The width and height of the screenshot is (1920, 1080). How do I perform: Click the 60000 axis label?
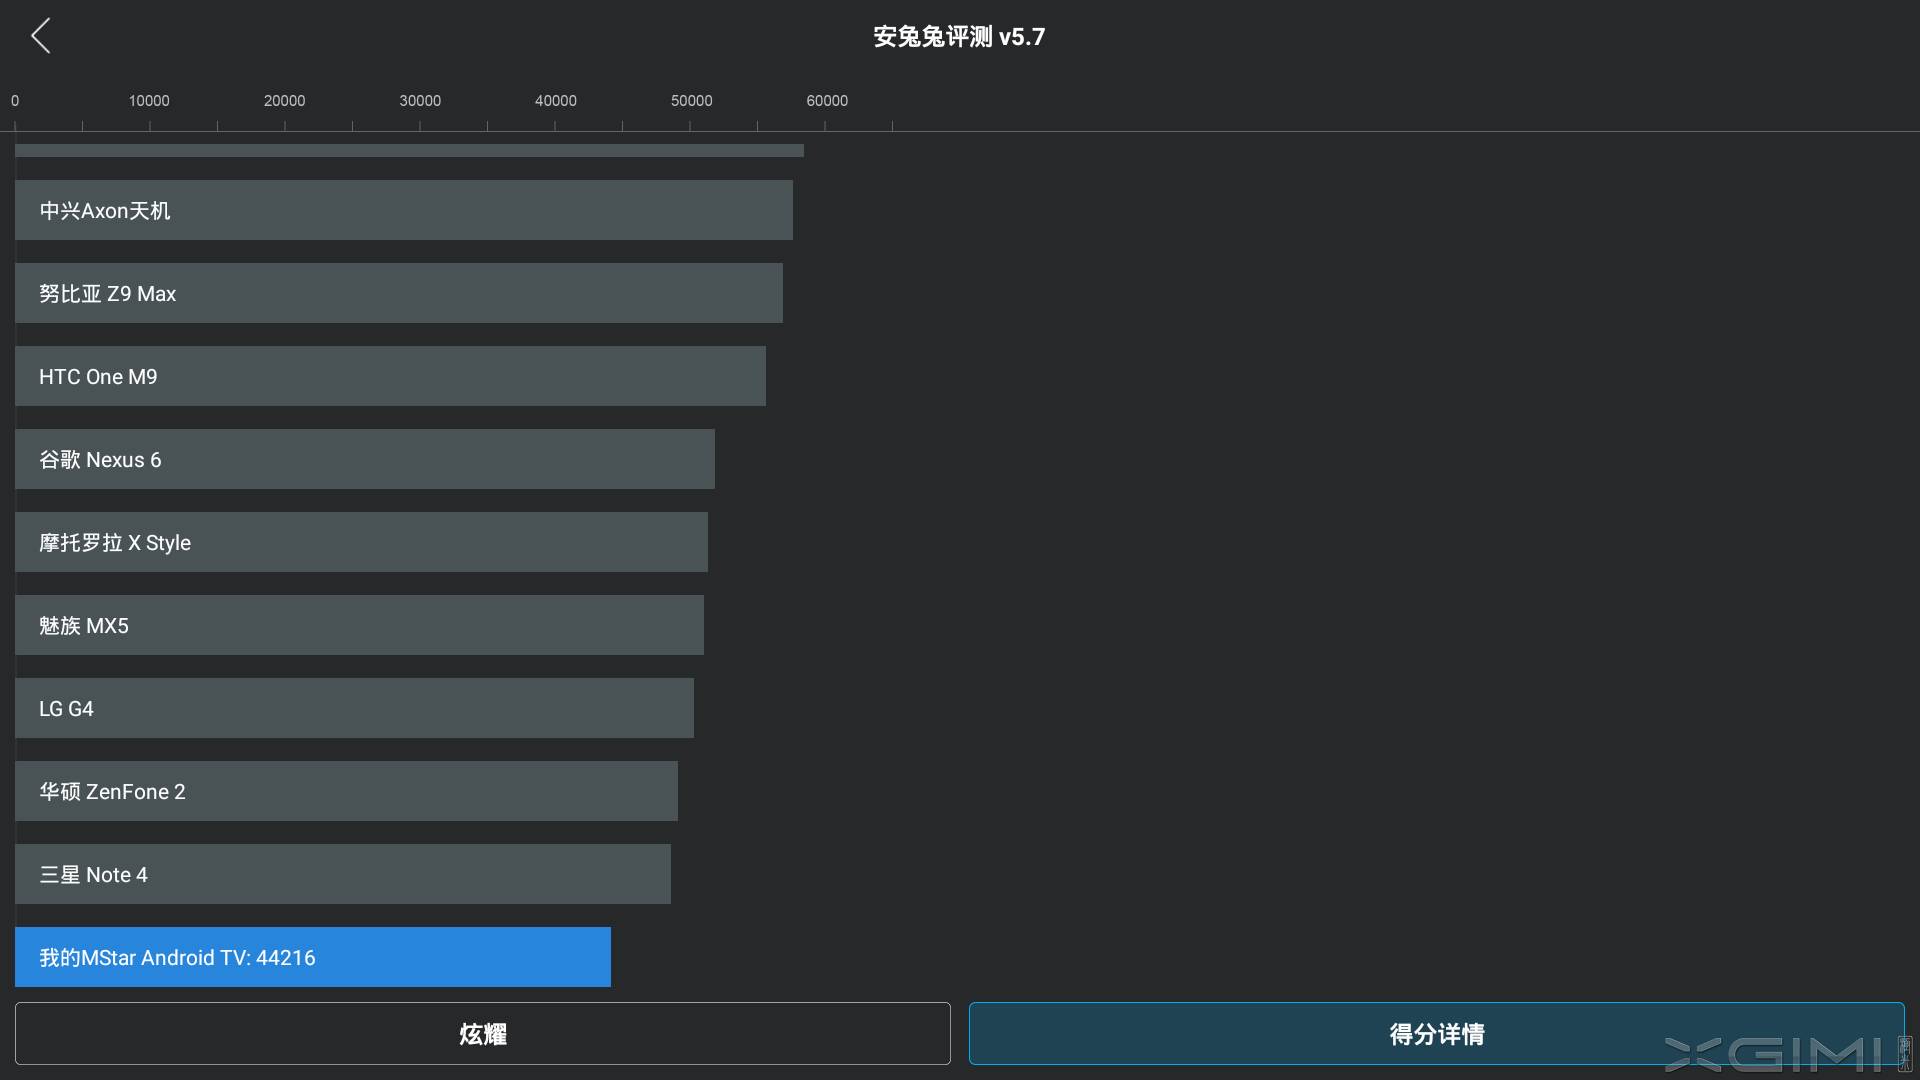click(x=826, y=100)
